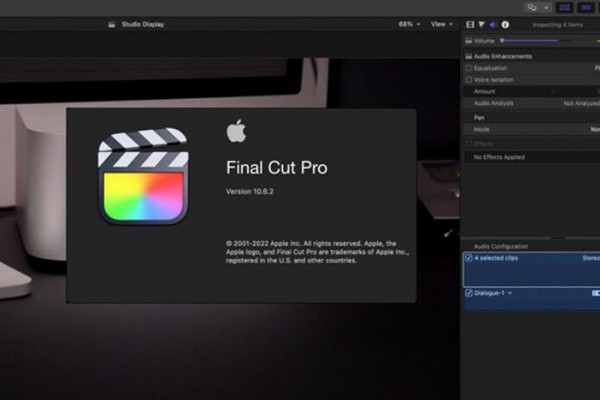Open the View dropdown menu

(442, 24)
